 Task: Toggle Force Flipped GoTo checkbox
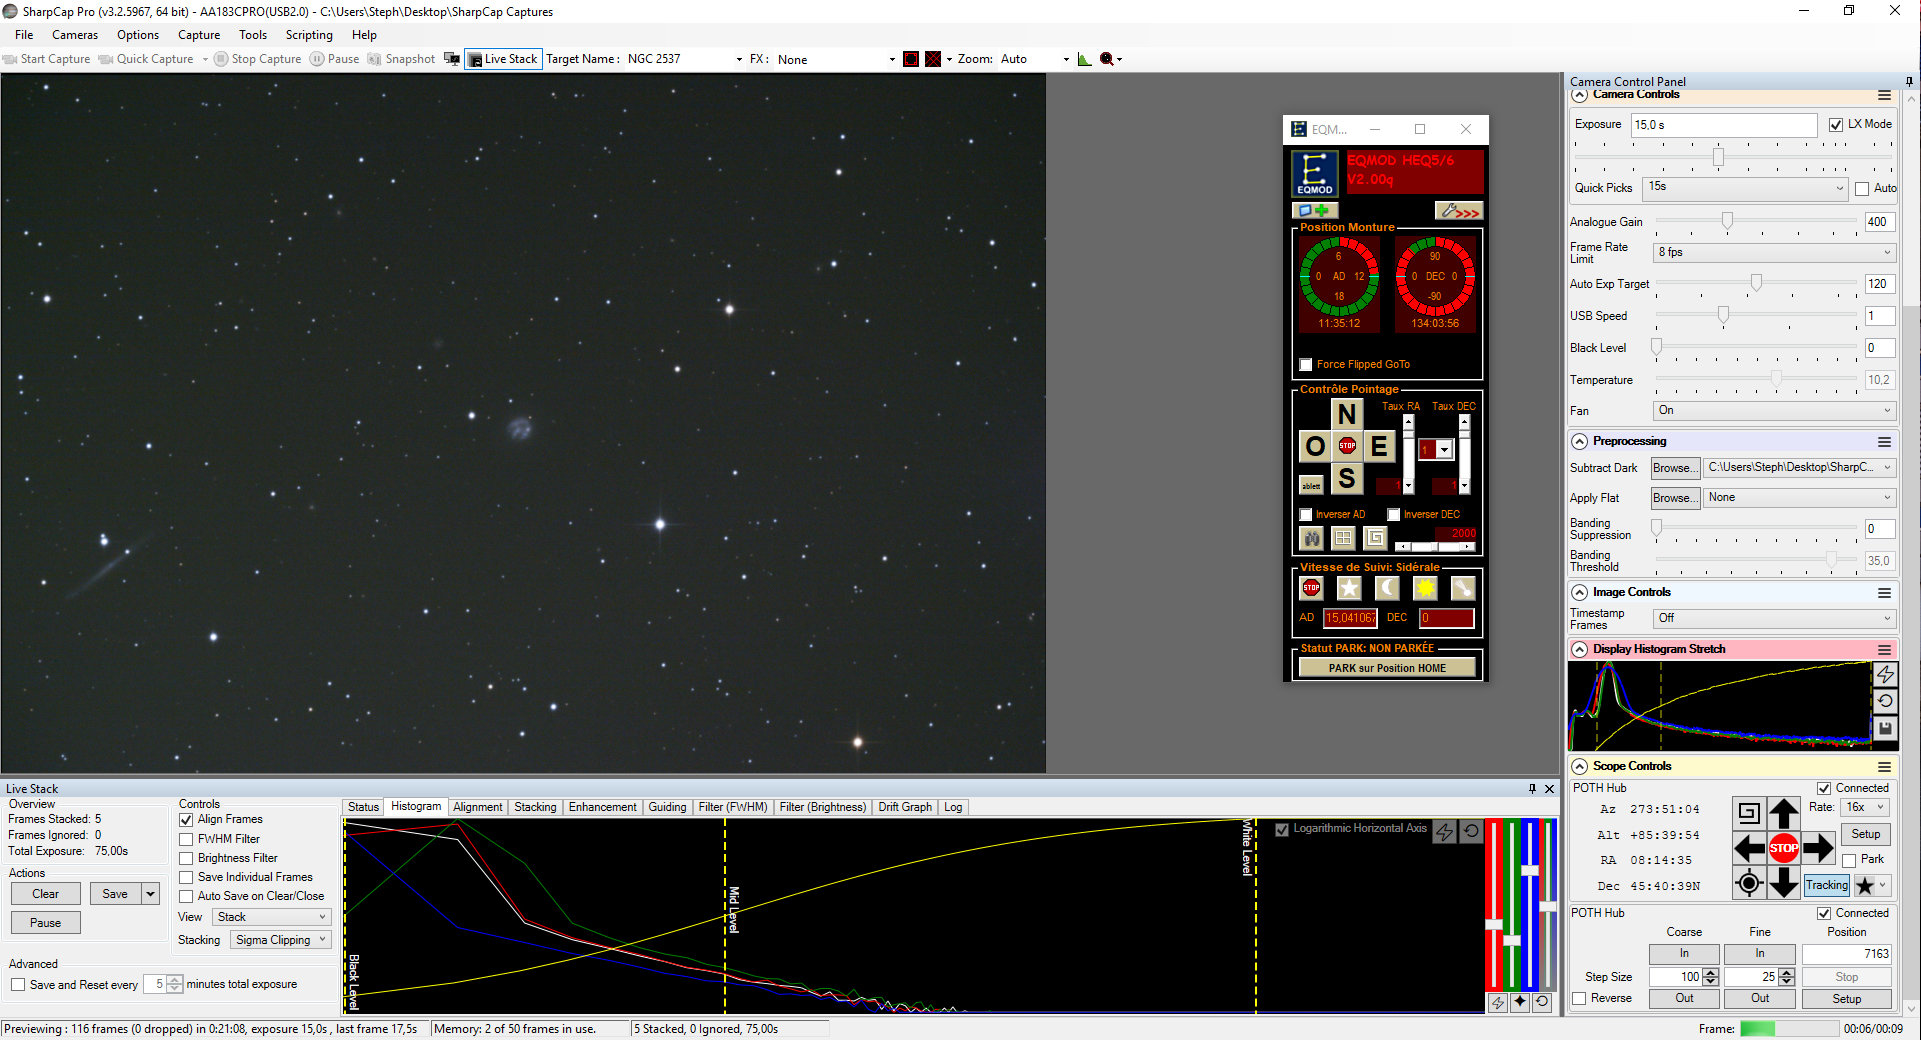[1306, 365]
